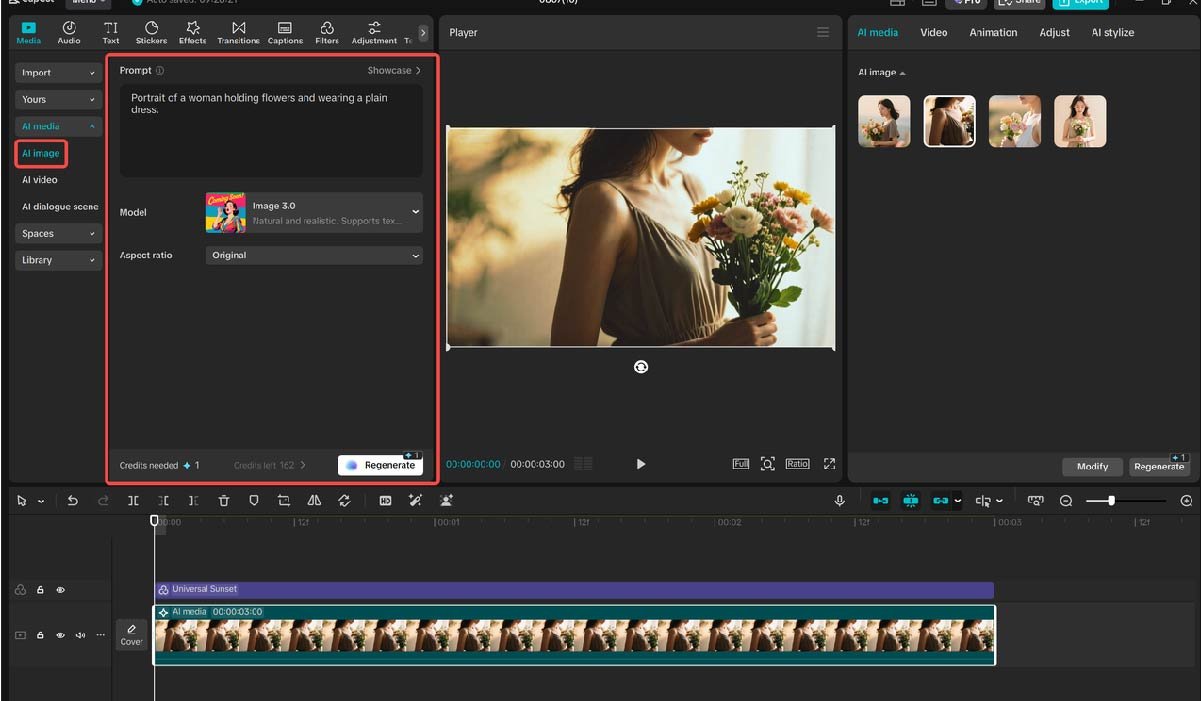Switch to the Adjust tab
This screenshot has width=1201, height=701.
click(1055, 33)
